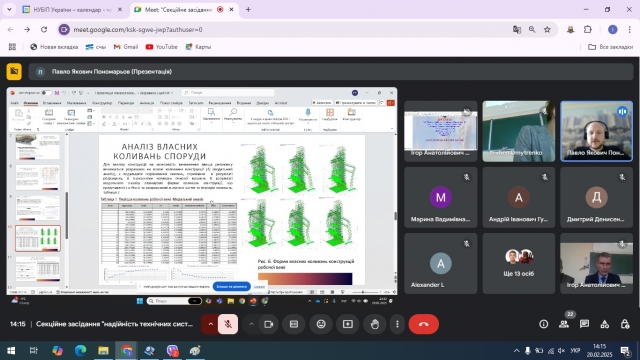Open the Gmail bookmark
Viewport: 640px width, 360px height.
(126, 47)
